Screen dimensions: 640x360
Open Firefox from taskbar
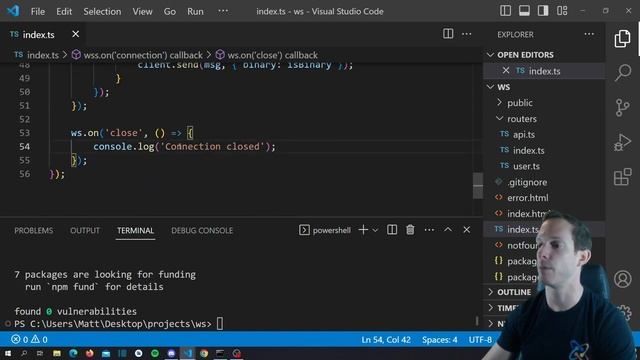pyautogui.click(x=89, y=353)
